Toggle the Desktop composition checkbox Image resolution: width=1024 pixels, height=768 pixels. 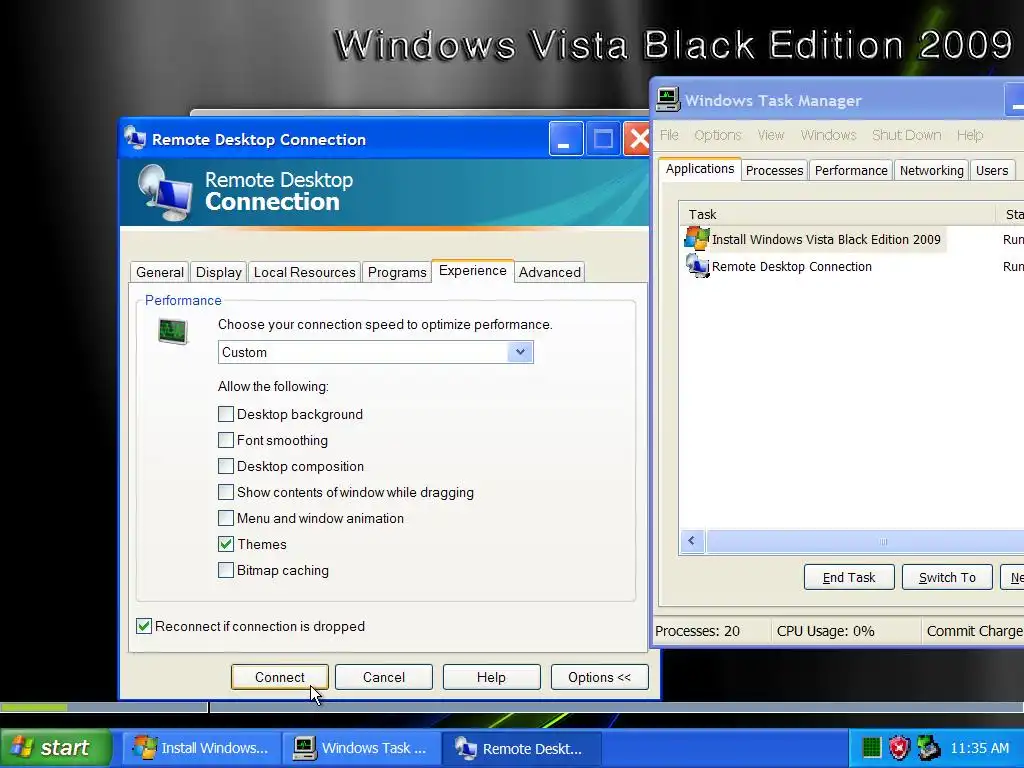(225, 466)
